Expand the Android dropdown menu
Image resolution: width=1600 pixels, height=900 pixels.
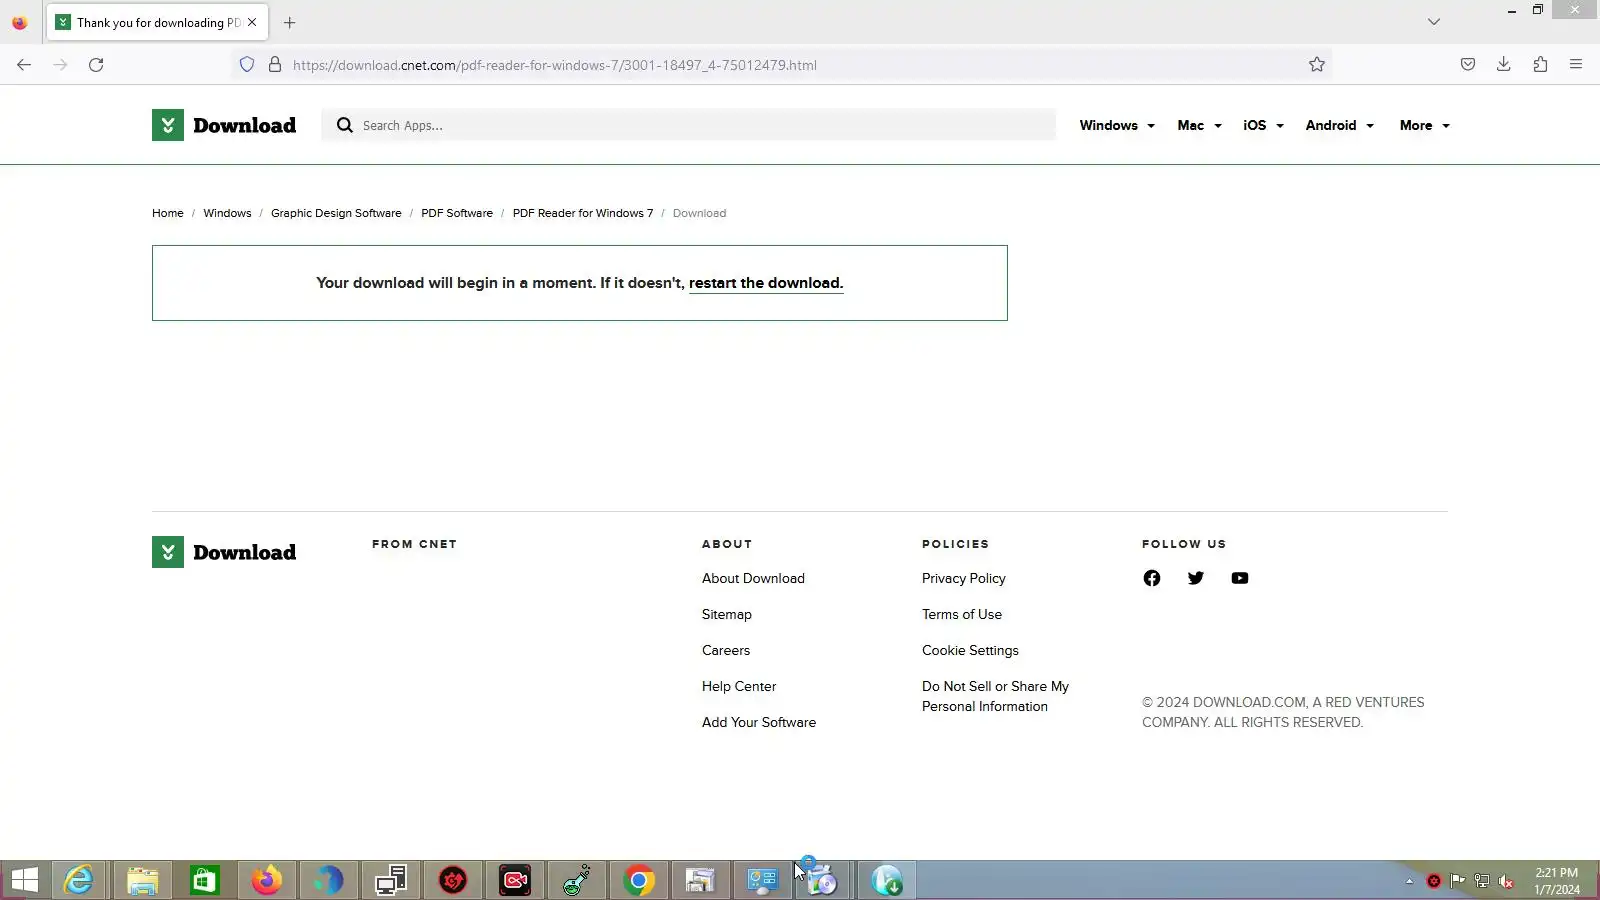[1339, 125]
